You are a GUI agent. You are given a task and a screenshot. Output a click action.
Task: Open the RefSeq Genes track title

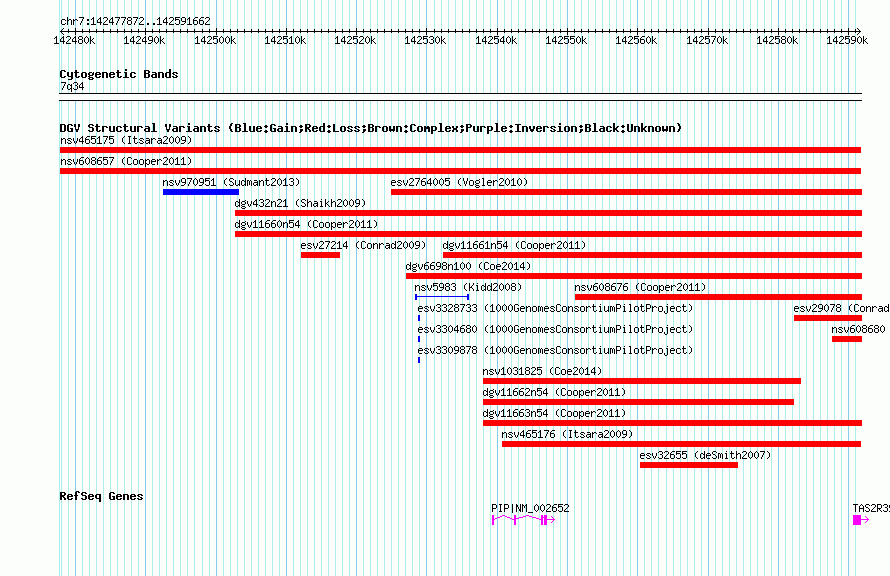pyautogui.click(x=102, y=496)
